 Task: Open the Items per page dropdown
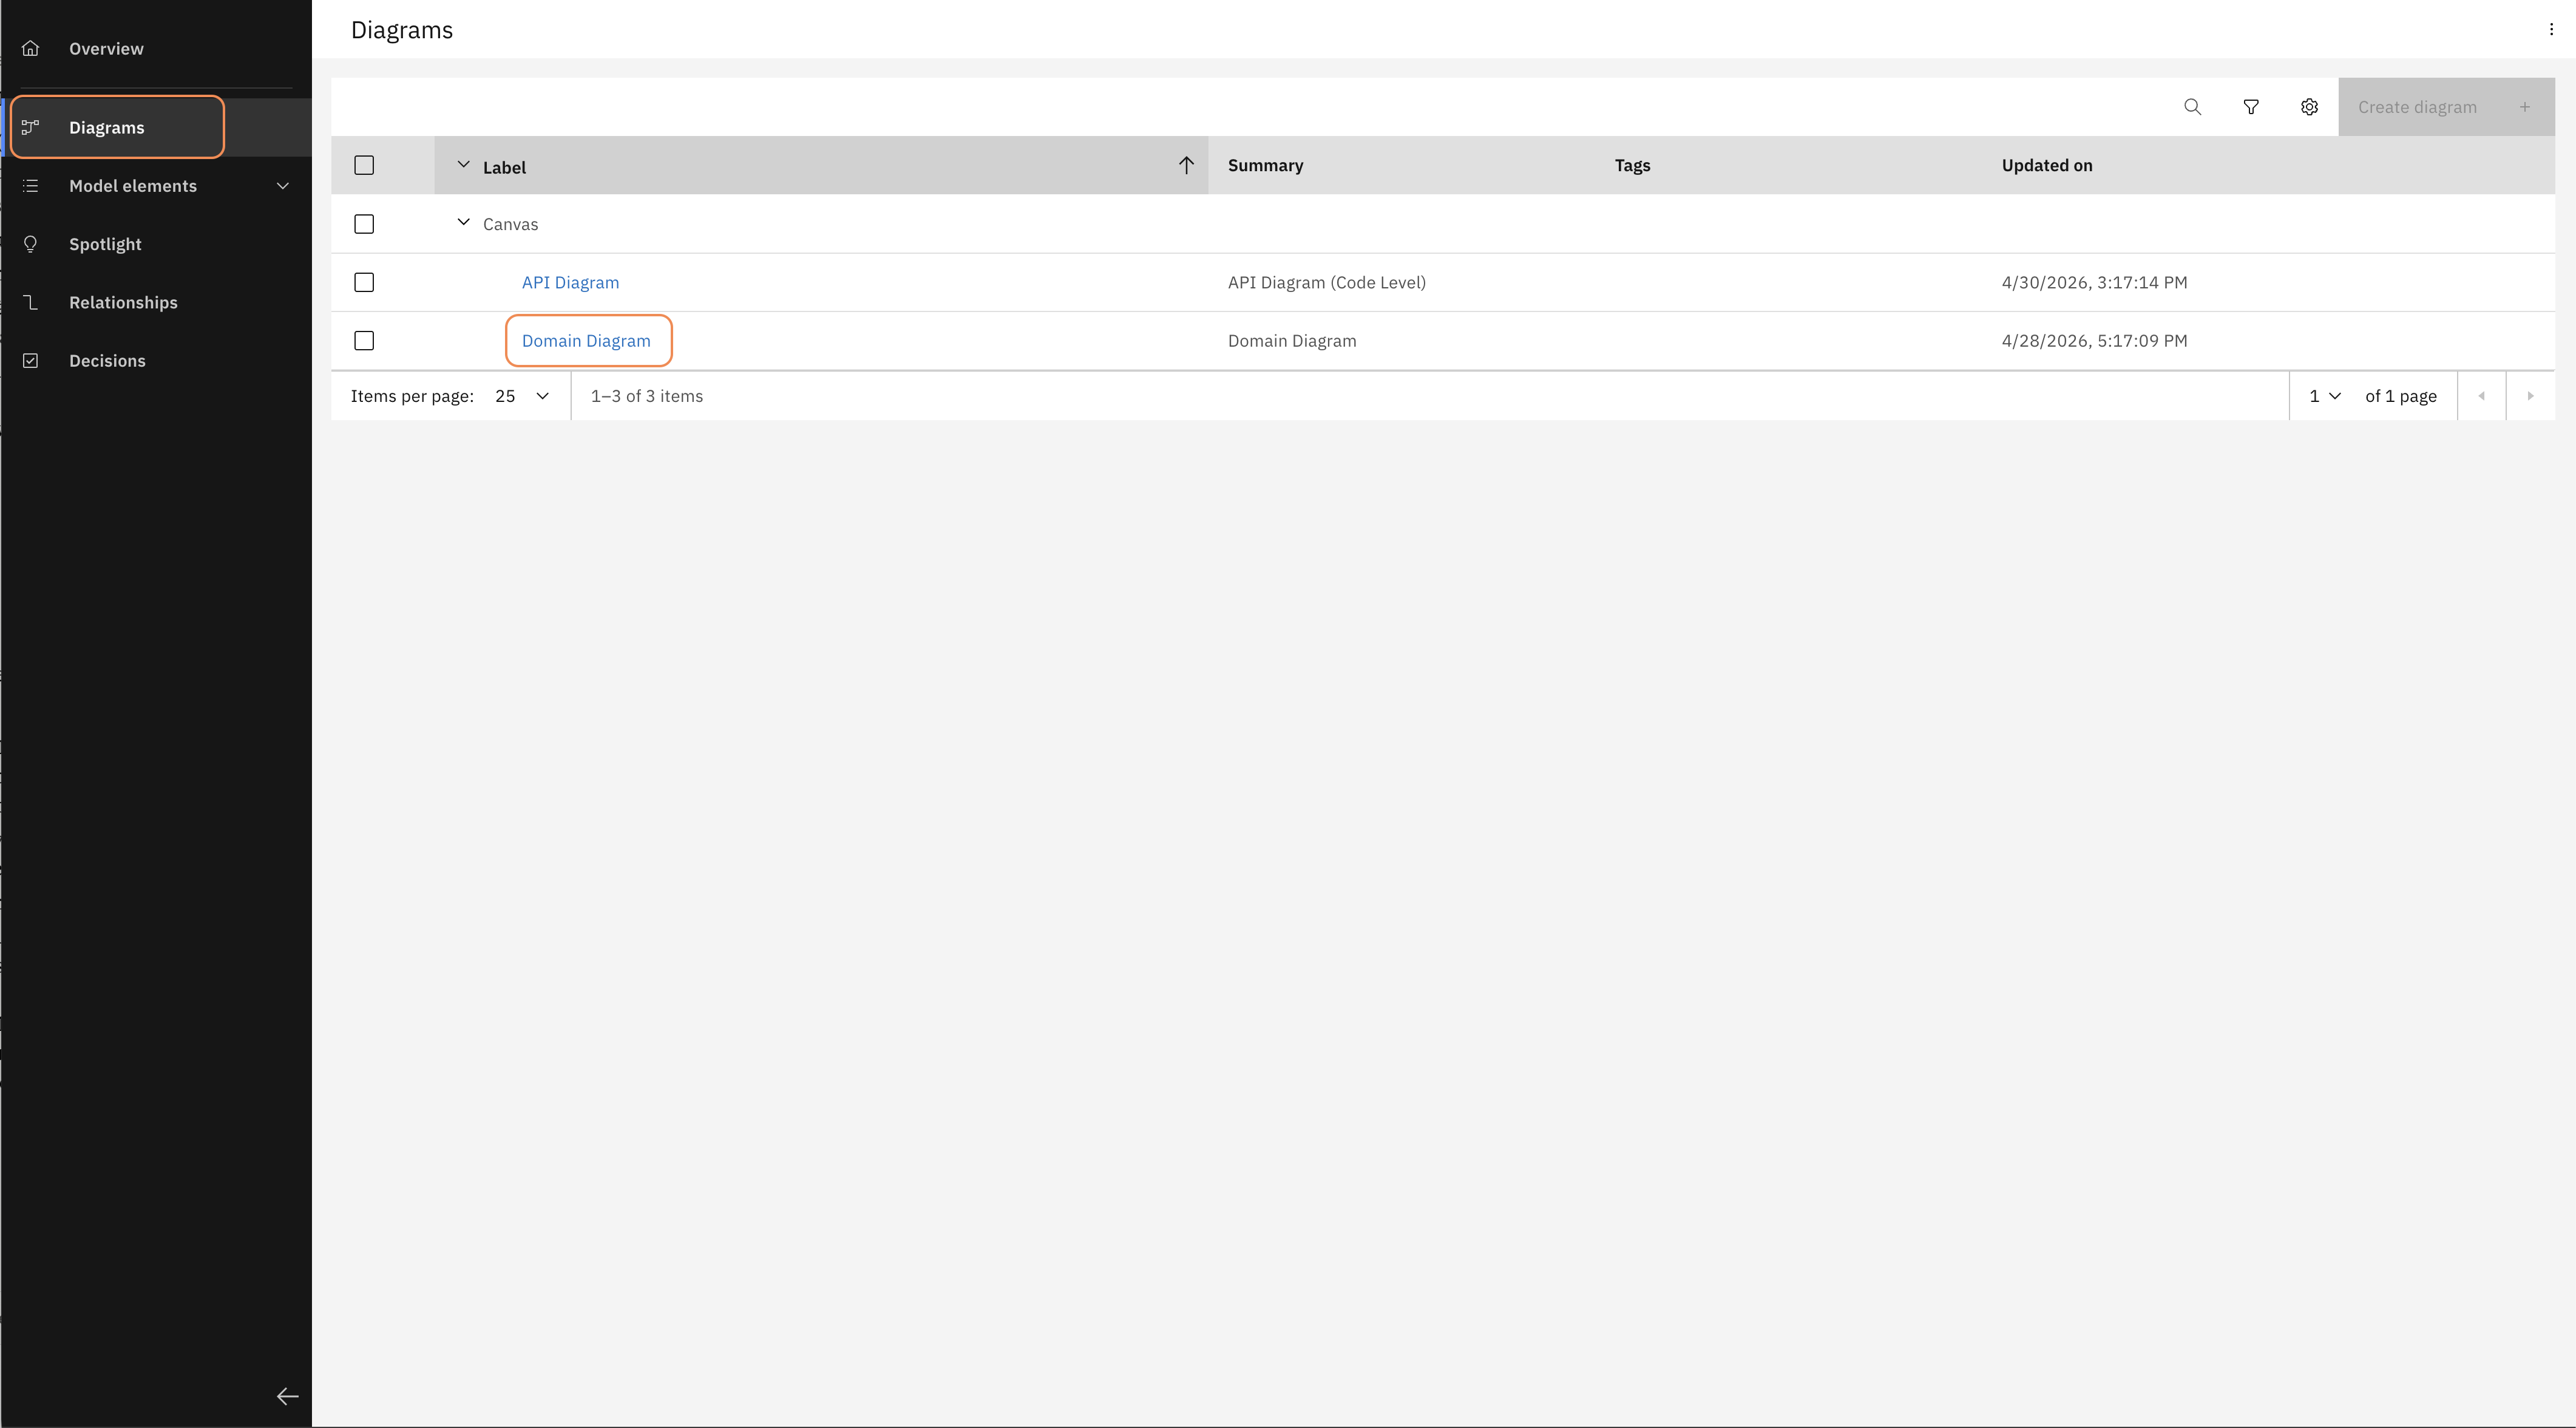[x=522, y=396]
